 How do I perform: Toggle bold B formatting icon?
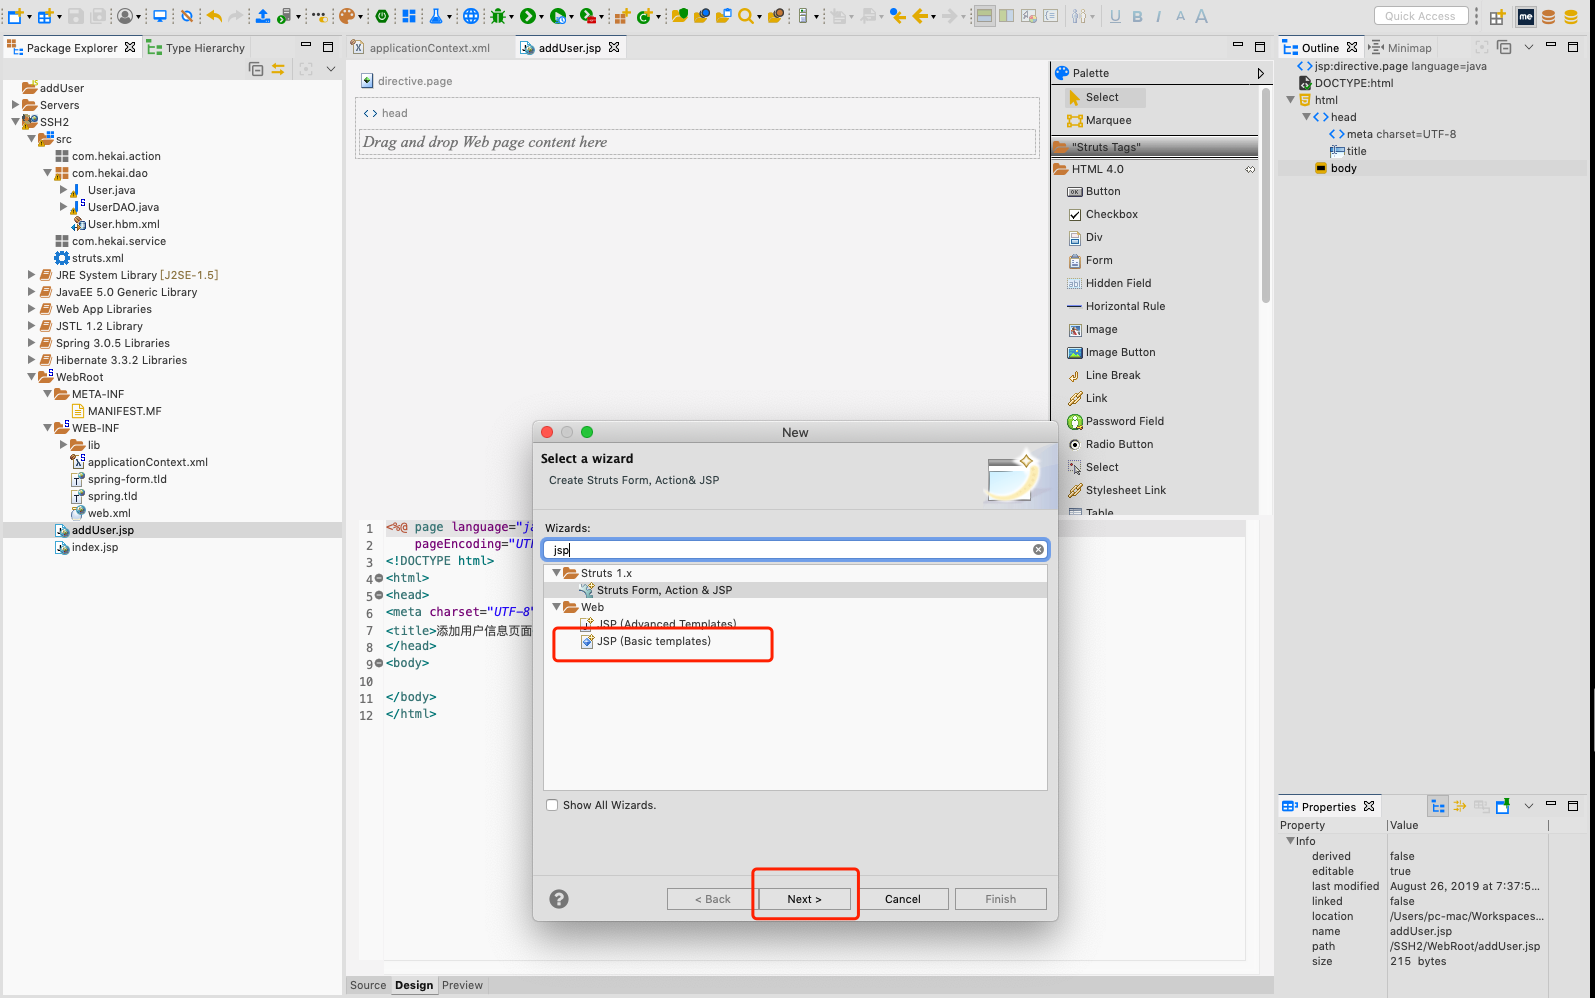pyautogui.click(x=1137, y=16)
